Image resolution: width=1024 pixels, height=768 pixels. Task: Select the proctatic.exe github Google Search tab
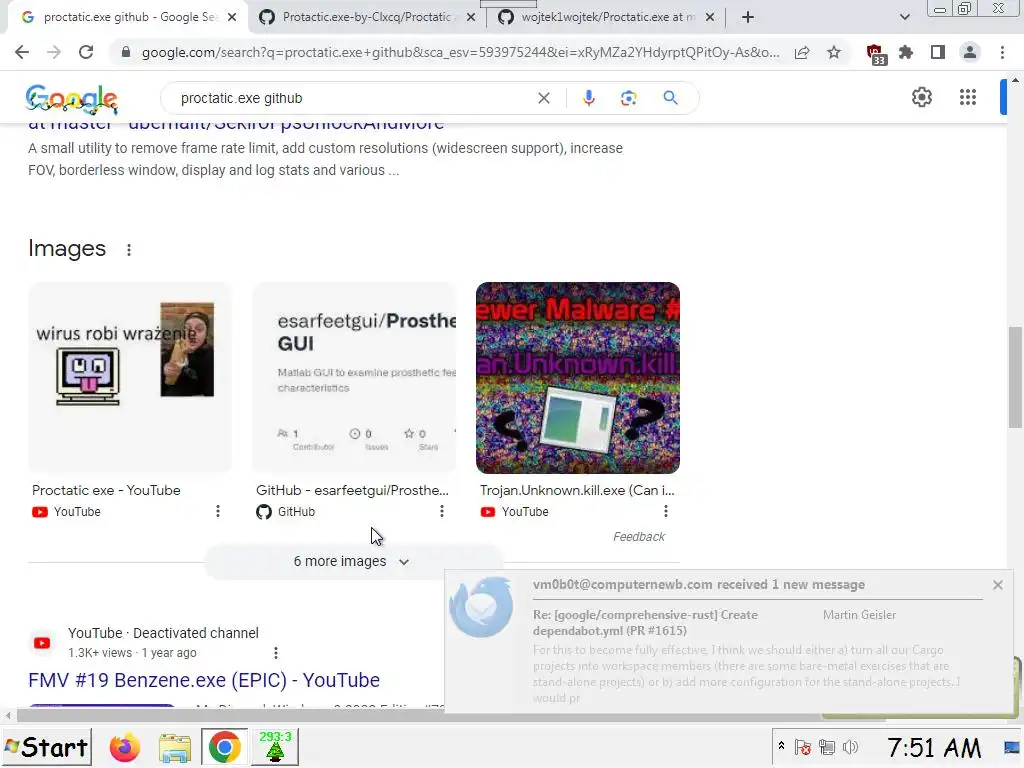130,17
